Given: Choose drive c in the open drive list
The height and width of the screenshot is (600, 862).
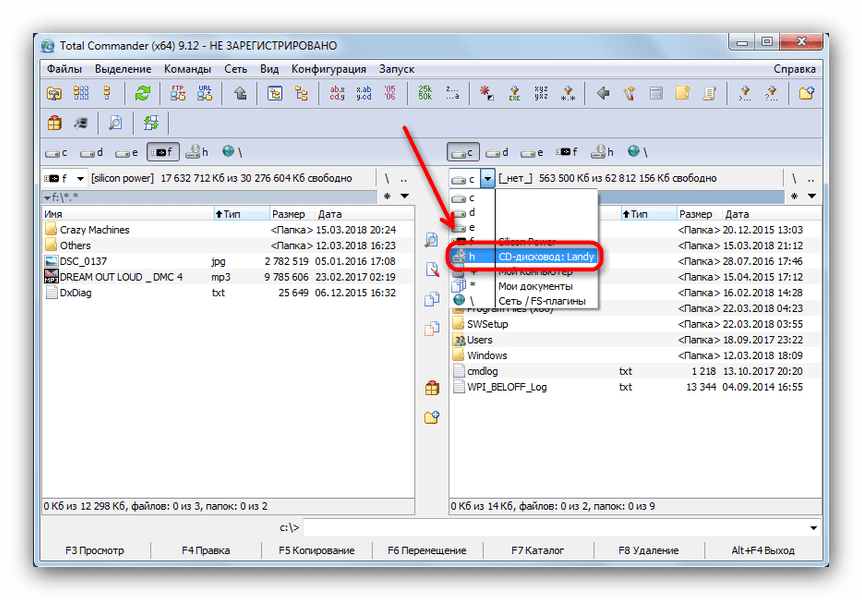Looking at the screenshot, I should [x=524, y=197].
